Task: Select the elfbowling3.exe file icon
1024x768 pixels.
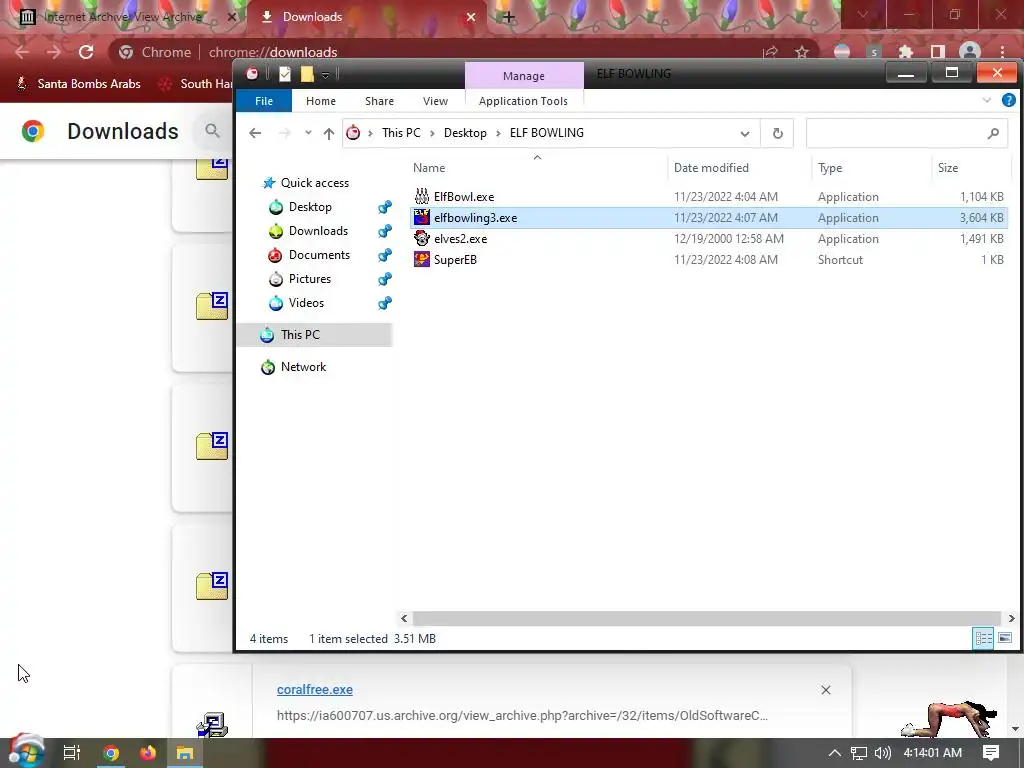Action: click(422, 217)
